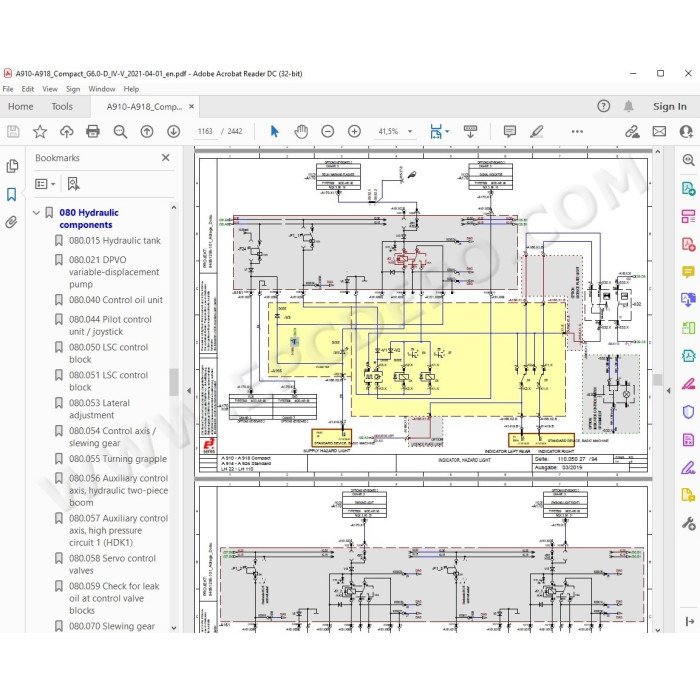Open the right pane search tool
This screenshot has width=700, height=700.
click(688, 160)
